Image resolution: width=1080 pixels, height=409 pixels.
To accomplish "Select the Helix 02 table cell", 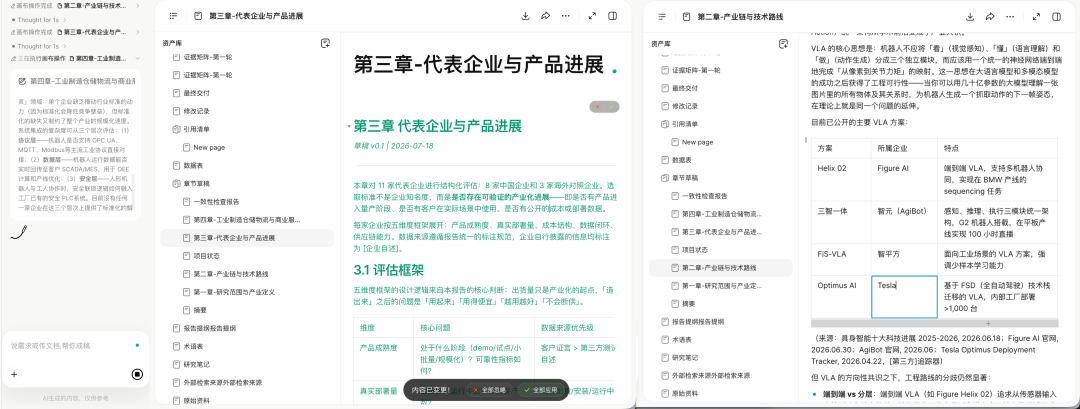I will (842, 179).
